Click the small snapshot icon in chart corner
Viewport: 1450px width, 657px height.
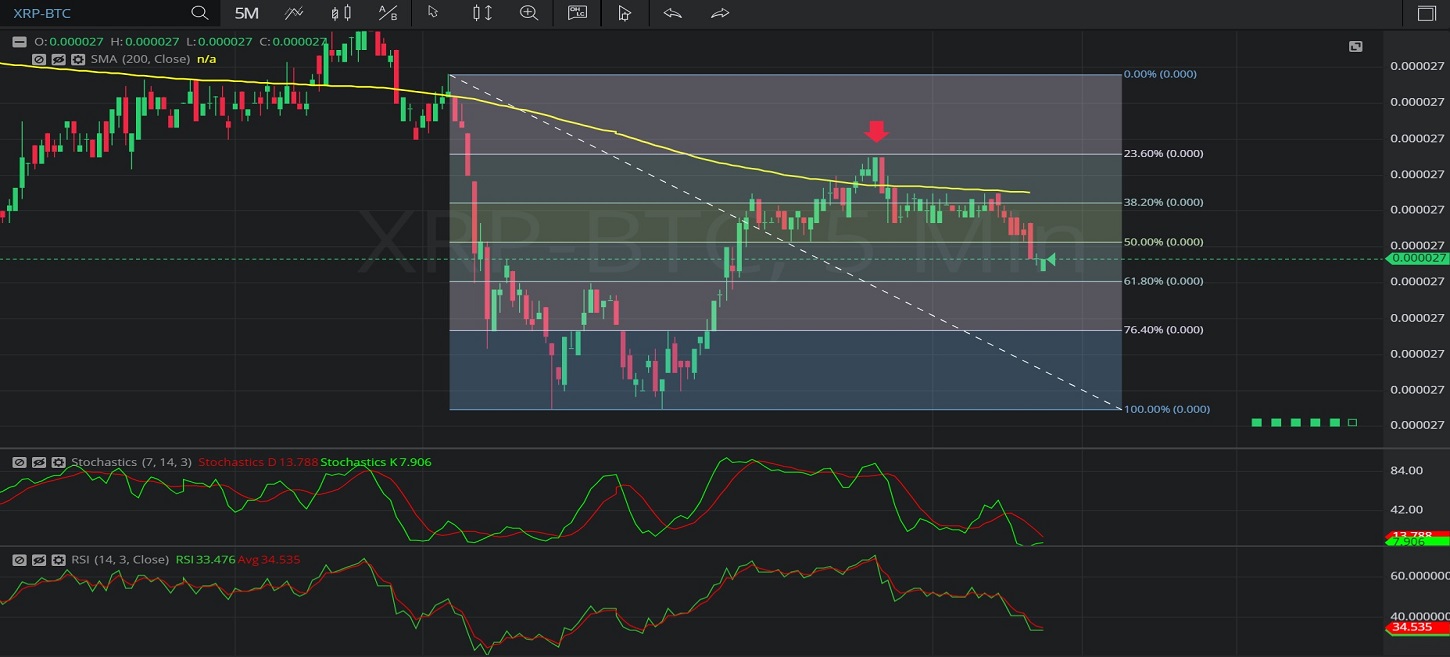point(1355,46)
